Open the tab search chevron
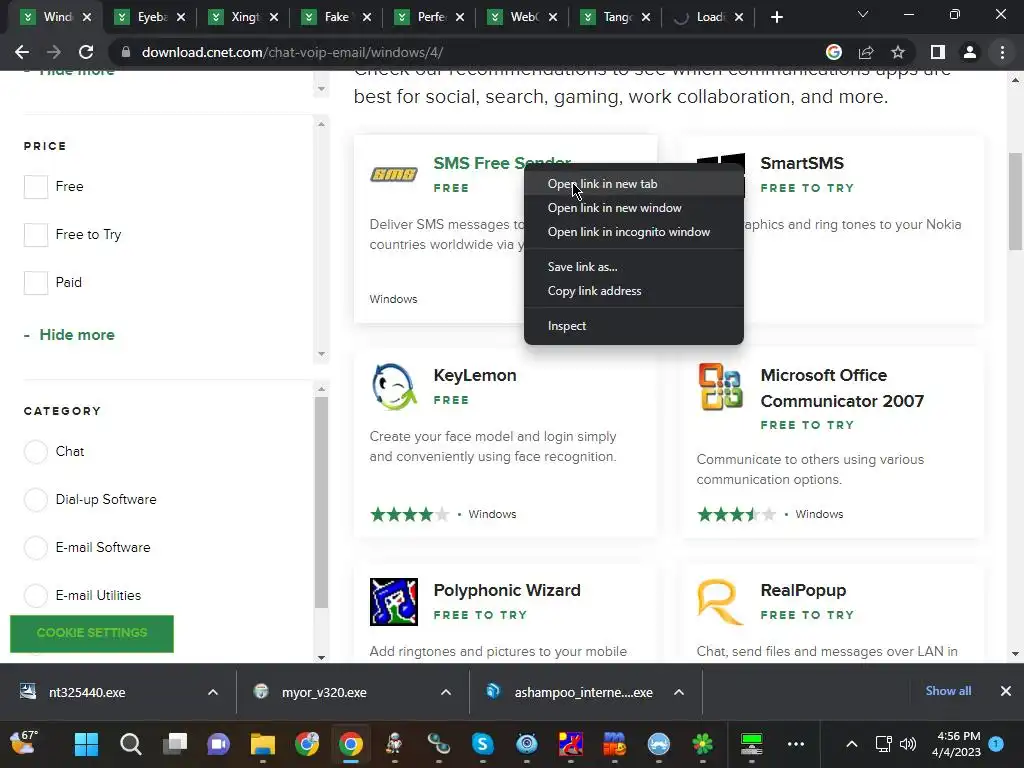Image resolution: width=1024 pixels, height=768 pixels. point(863,14)
